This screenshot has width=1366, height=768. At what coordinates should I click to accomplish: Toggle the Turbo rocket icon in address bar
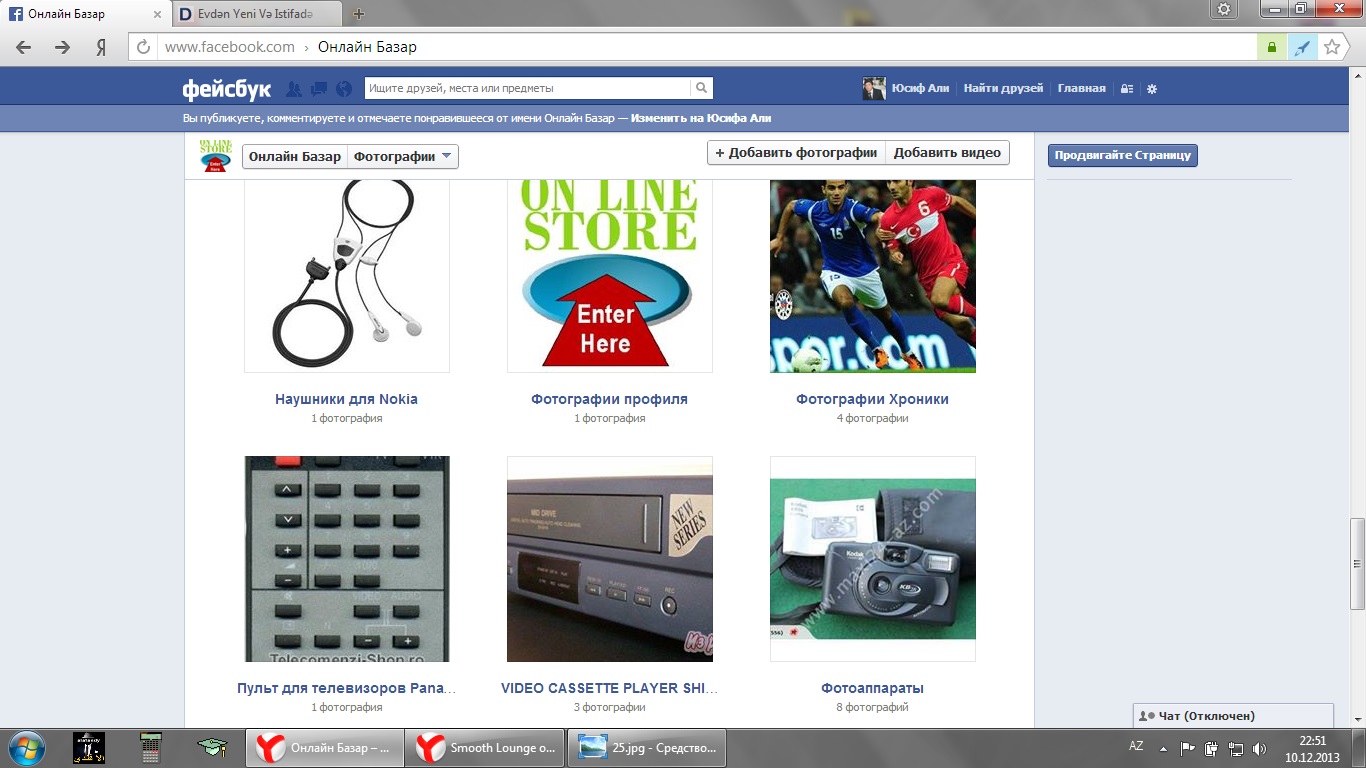click(1301, 47)
